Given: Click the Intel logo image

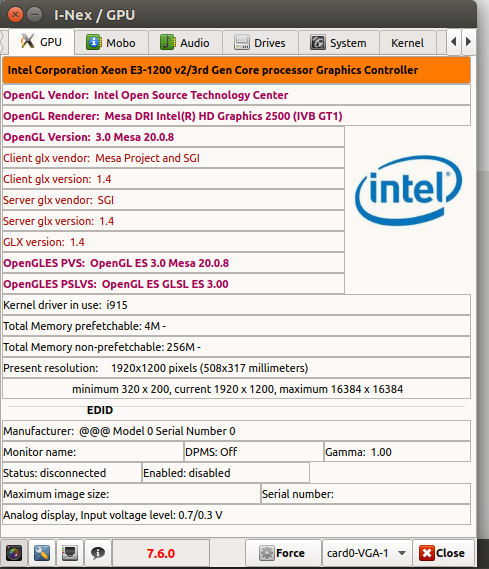Looking at the screenshot, I should (x=408, y=190).
